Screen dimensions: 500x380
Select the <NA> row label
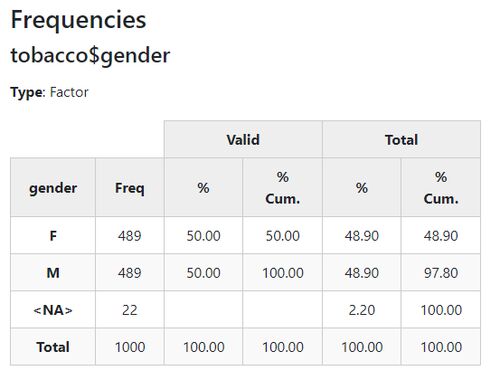pyautogui.click(x=53, y=310)
